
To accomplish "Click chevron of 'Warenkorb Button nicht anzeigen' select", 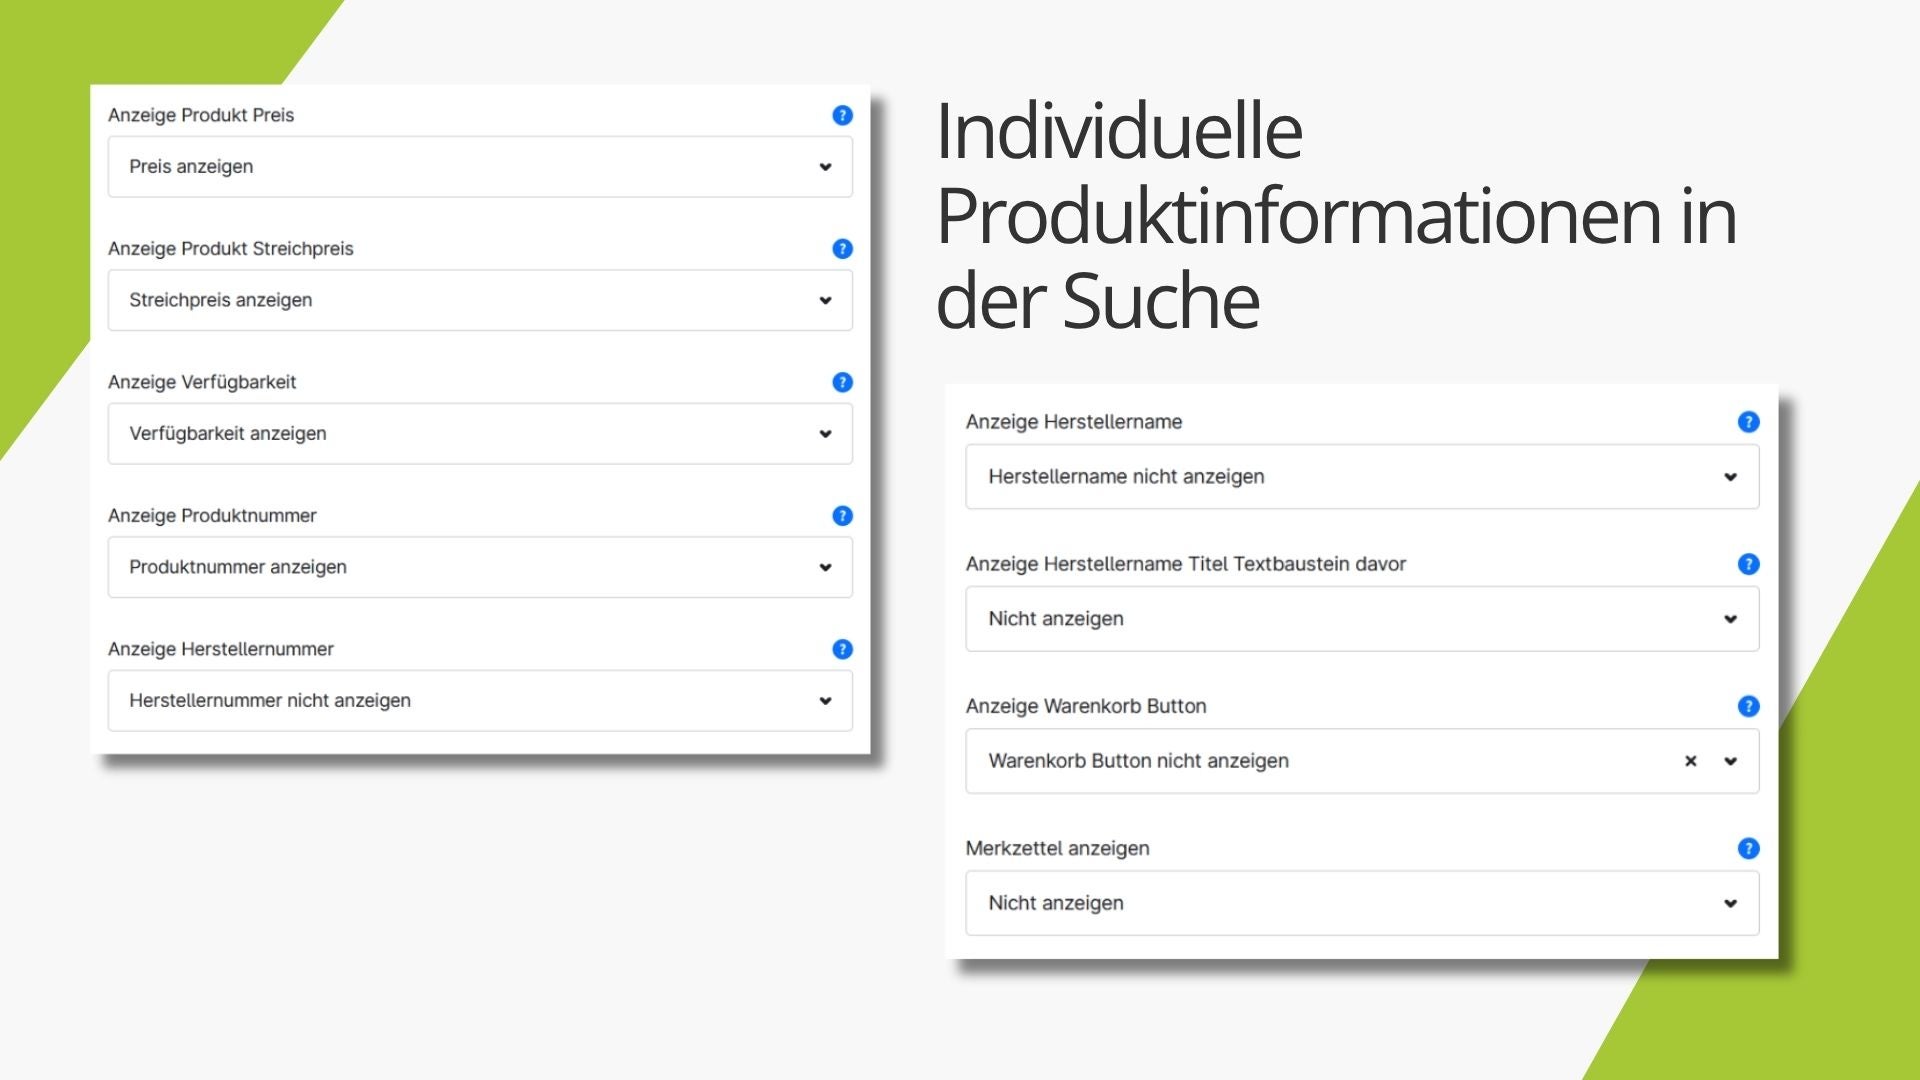I will [1730, 761].
